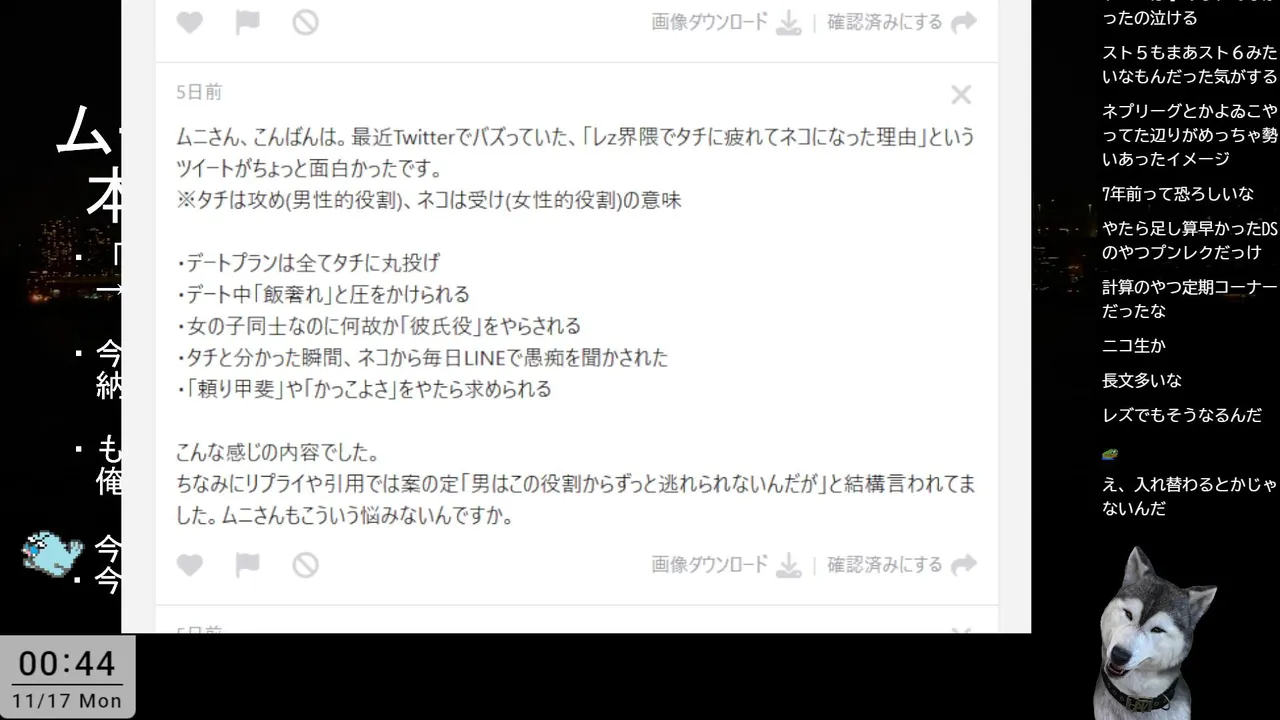Click the block icon under the 5日前 message
The height and width of the screenshot is (720, 1280).
(305, 565)
